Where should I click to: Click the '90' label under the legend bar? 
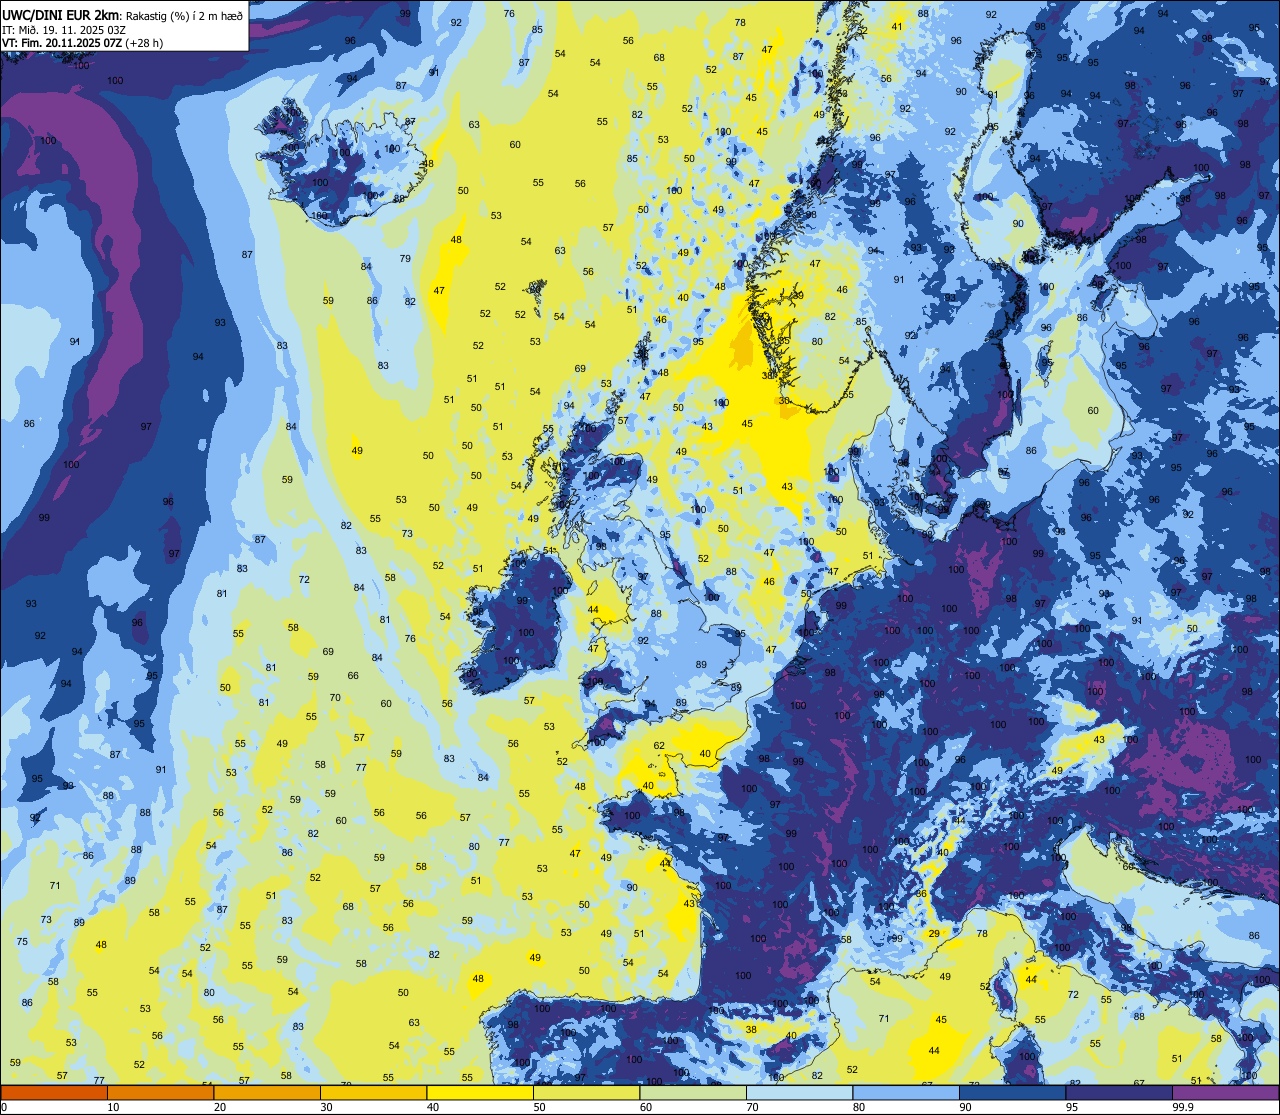966,1107
